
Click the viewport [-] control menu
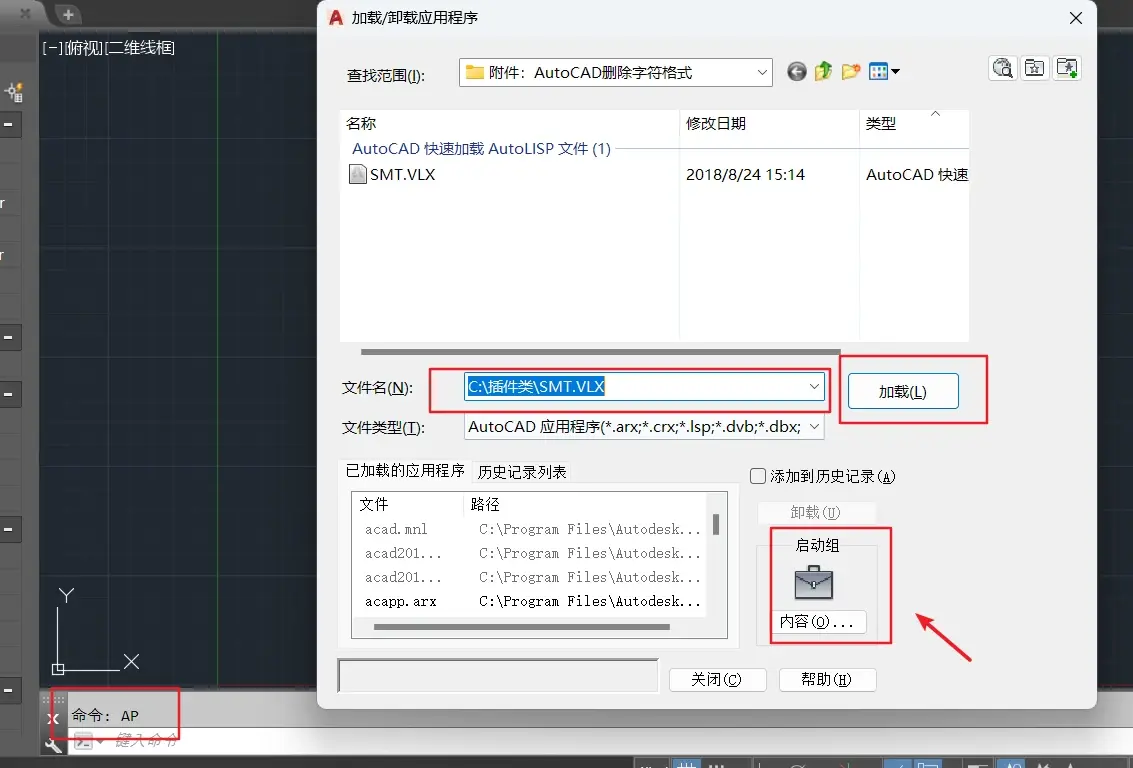[x=51, y=48]
